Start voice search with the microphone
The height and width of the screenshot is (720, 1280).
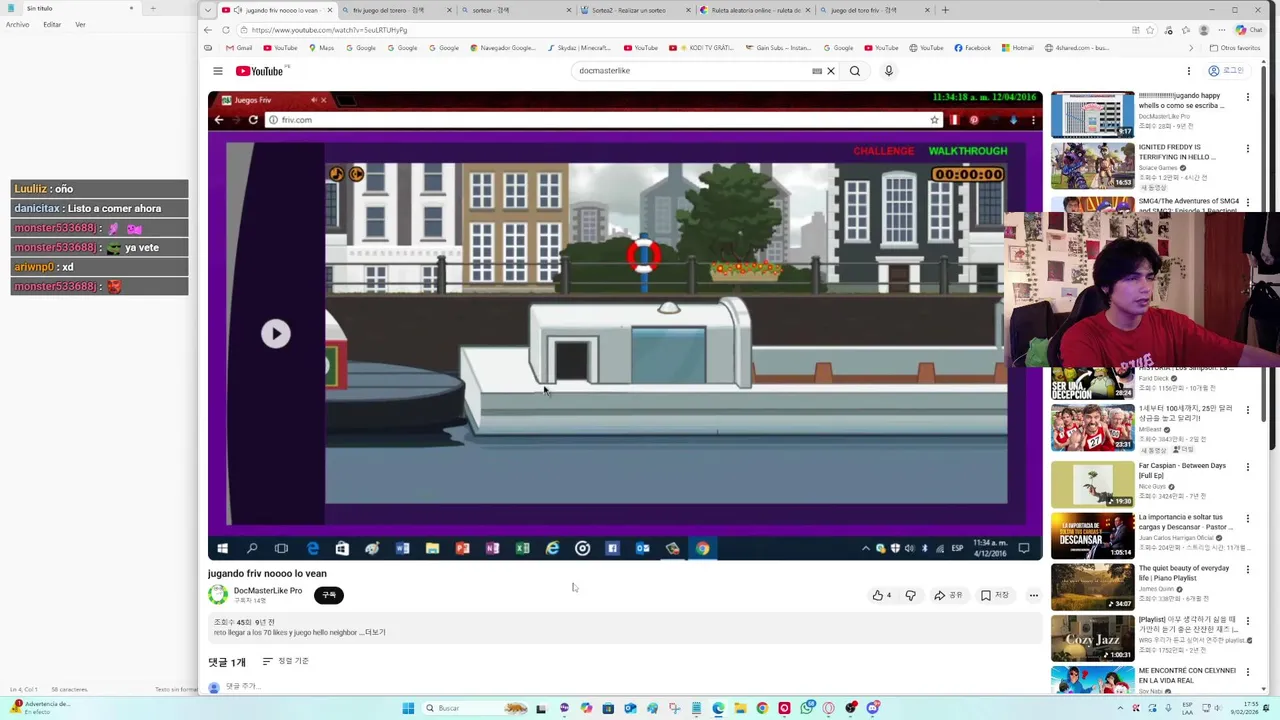pyautogui.click(x=888, y=71)
